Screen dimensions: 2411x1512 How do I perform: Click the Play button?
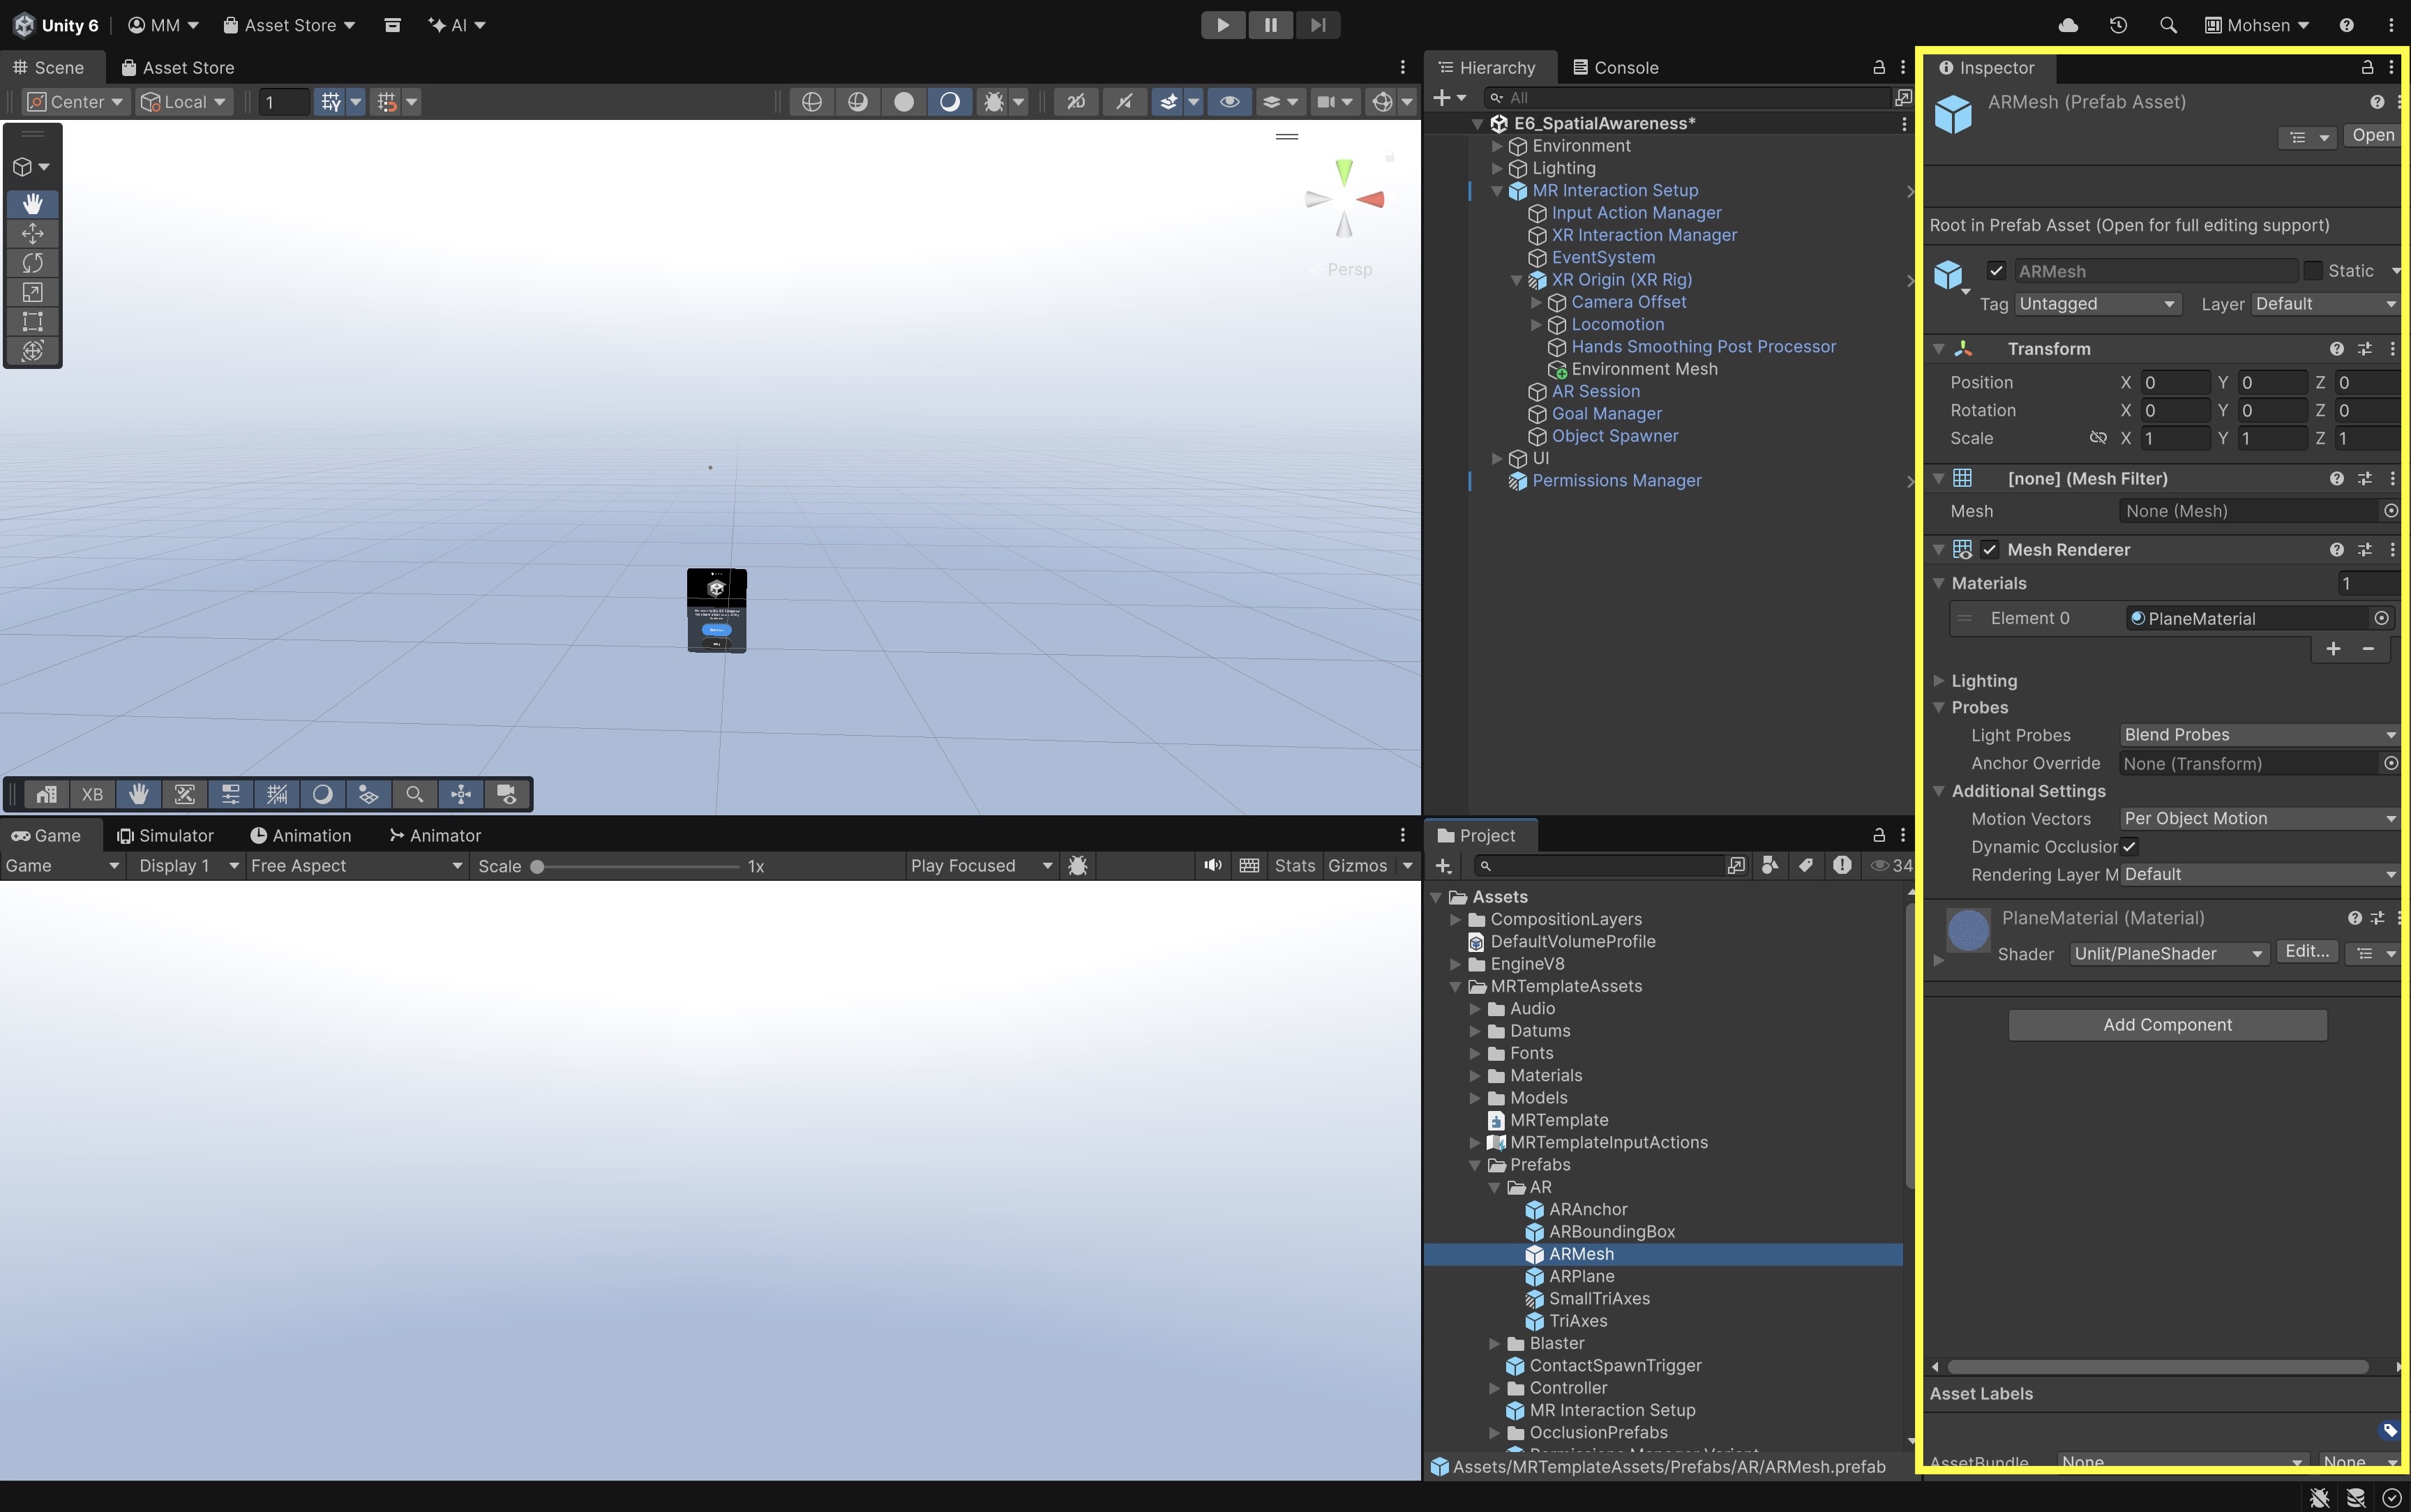coord(1222,25)
